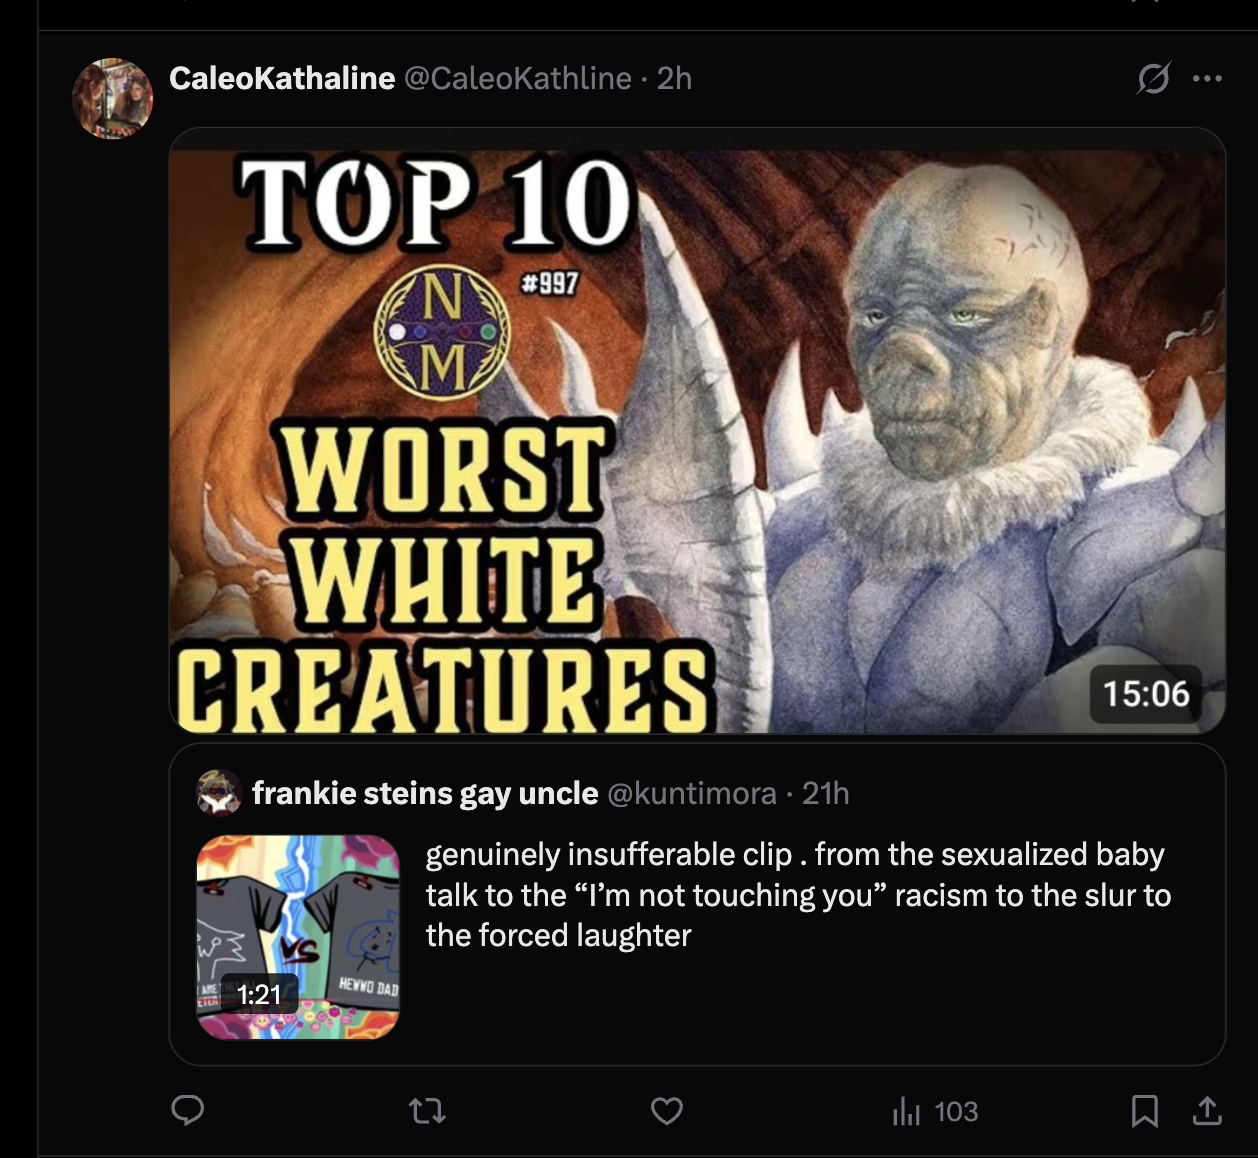The image size is (1258, 1158).
Task: Click the reply speech bubble icon
Action: pos(188,1110)
